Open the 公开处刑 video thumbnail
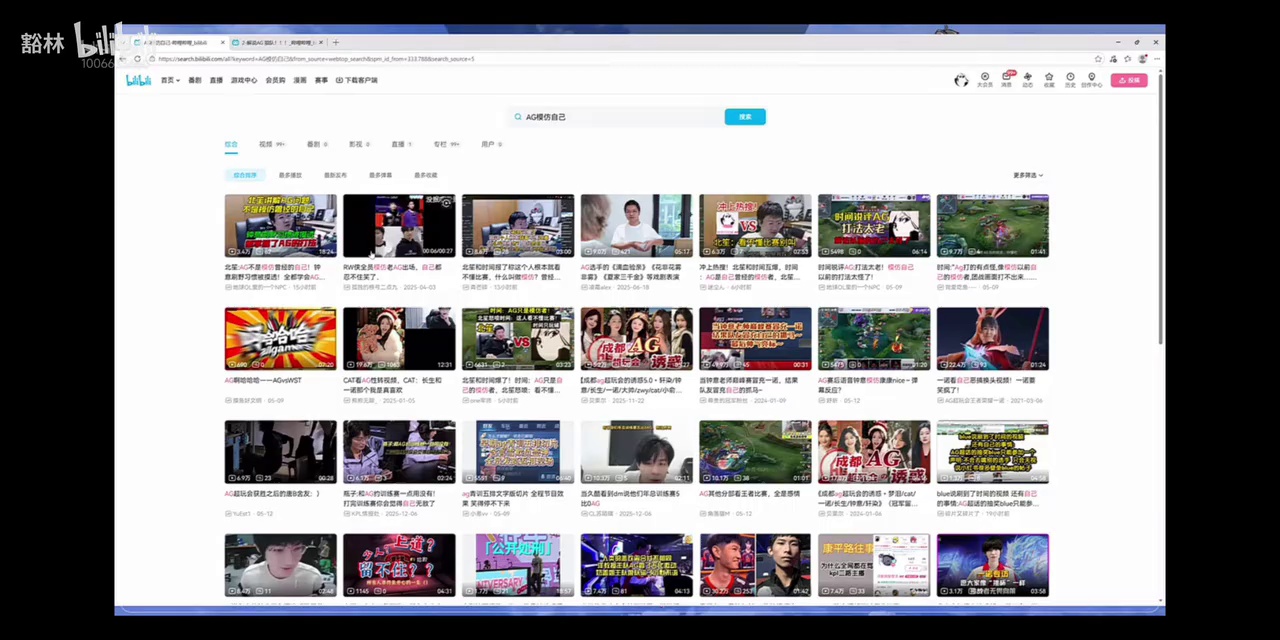Image resolution: width=1280 pixels, height=640 pixels. point(518,565)
